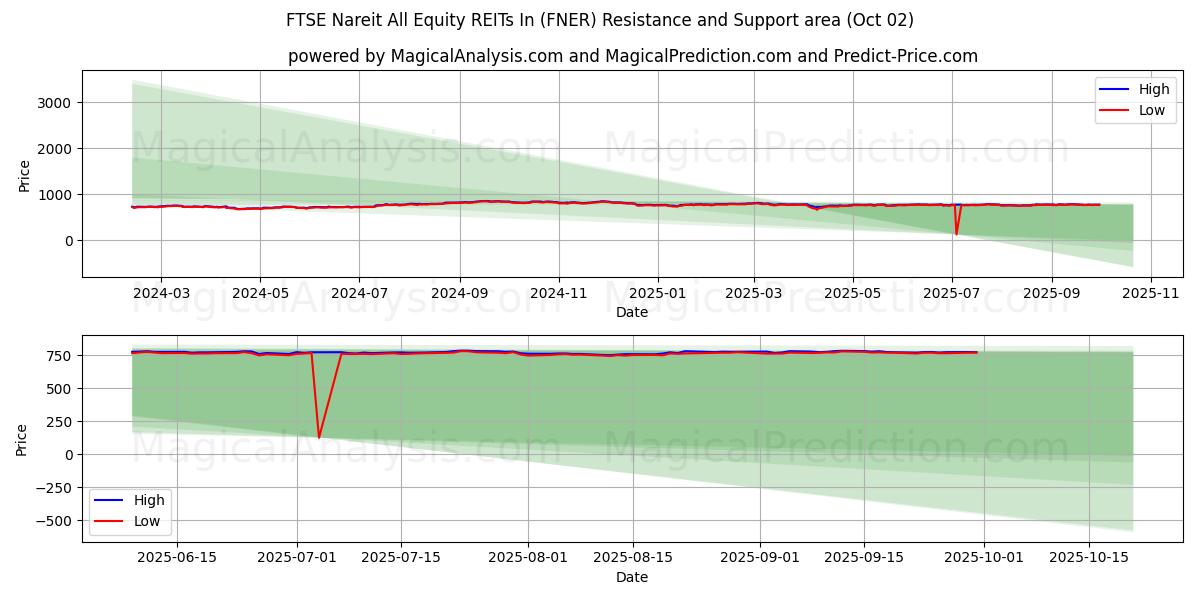Click the main chart title mentioning FNER

pyautogui.click(x=600, y=20)
